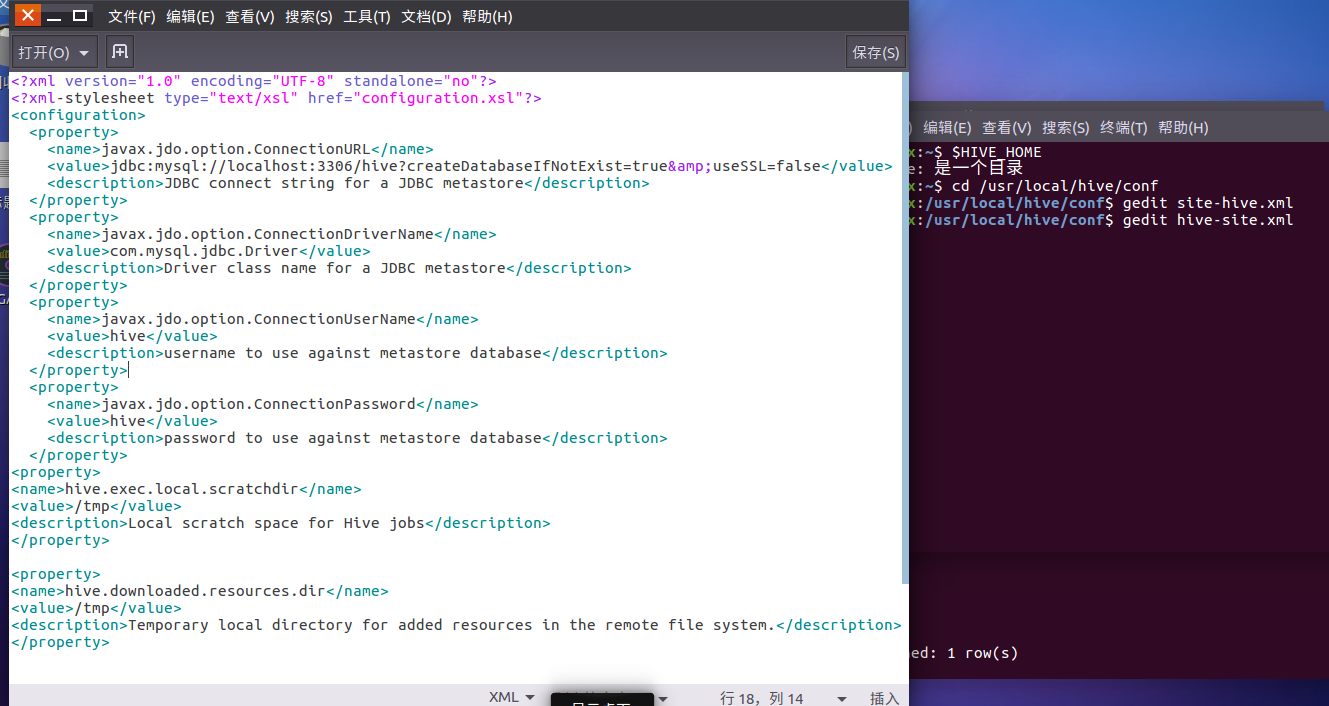Click the dropdown arrow beside 行 18, 列 14

coord(841,698)
